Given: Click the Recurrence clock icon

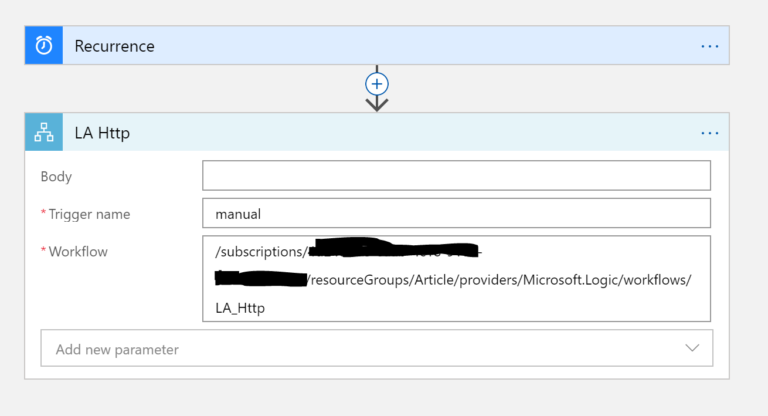Looking at the screenshot, I should (44, 46).
